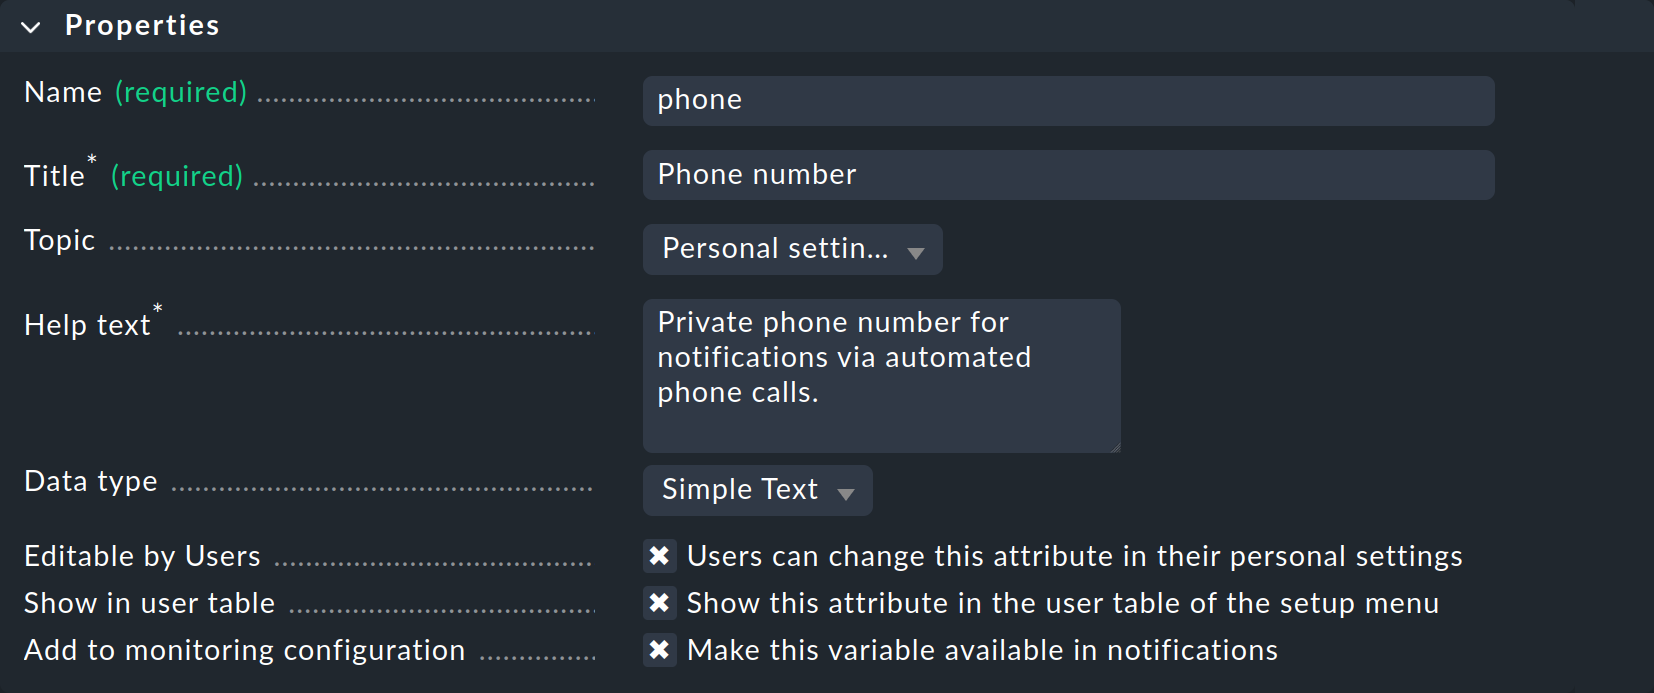Toggle 'Make this variable available in notifications'

660,649
